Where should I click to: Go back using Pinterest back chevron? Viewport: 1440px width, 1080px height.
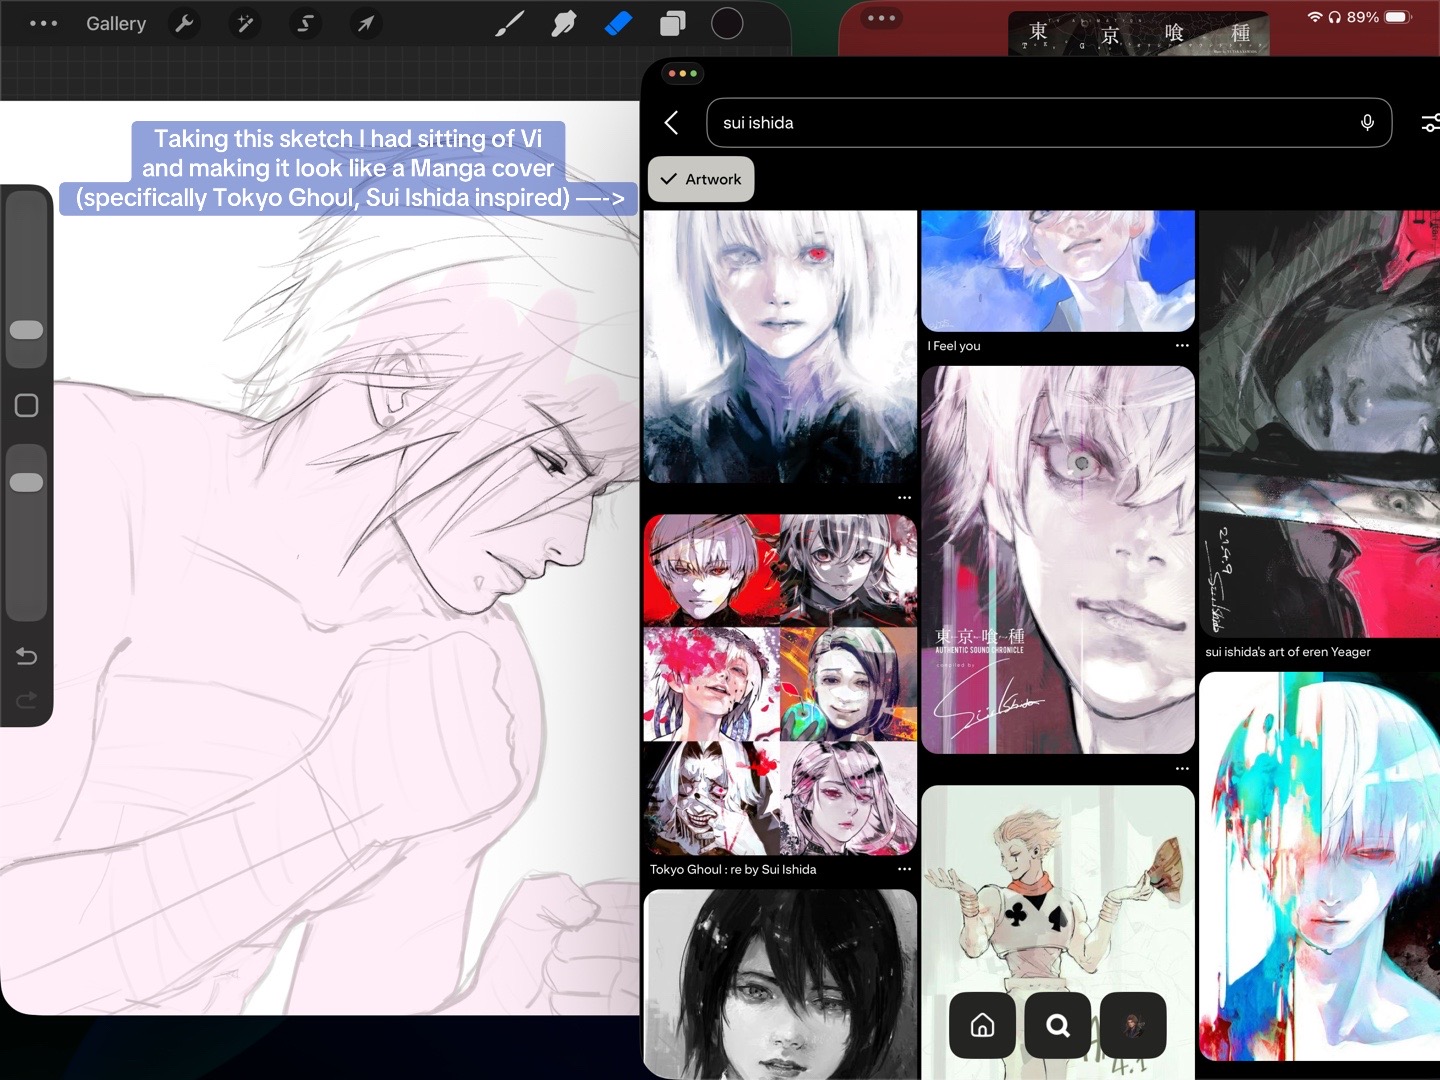(x=671, y=123)
